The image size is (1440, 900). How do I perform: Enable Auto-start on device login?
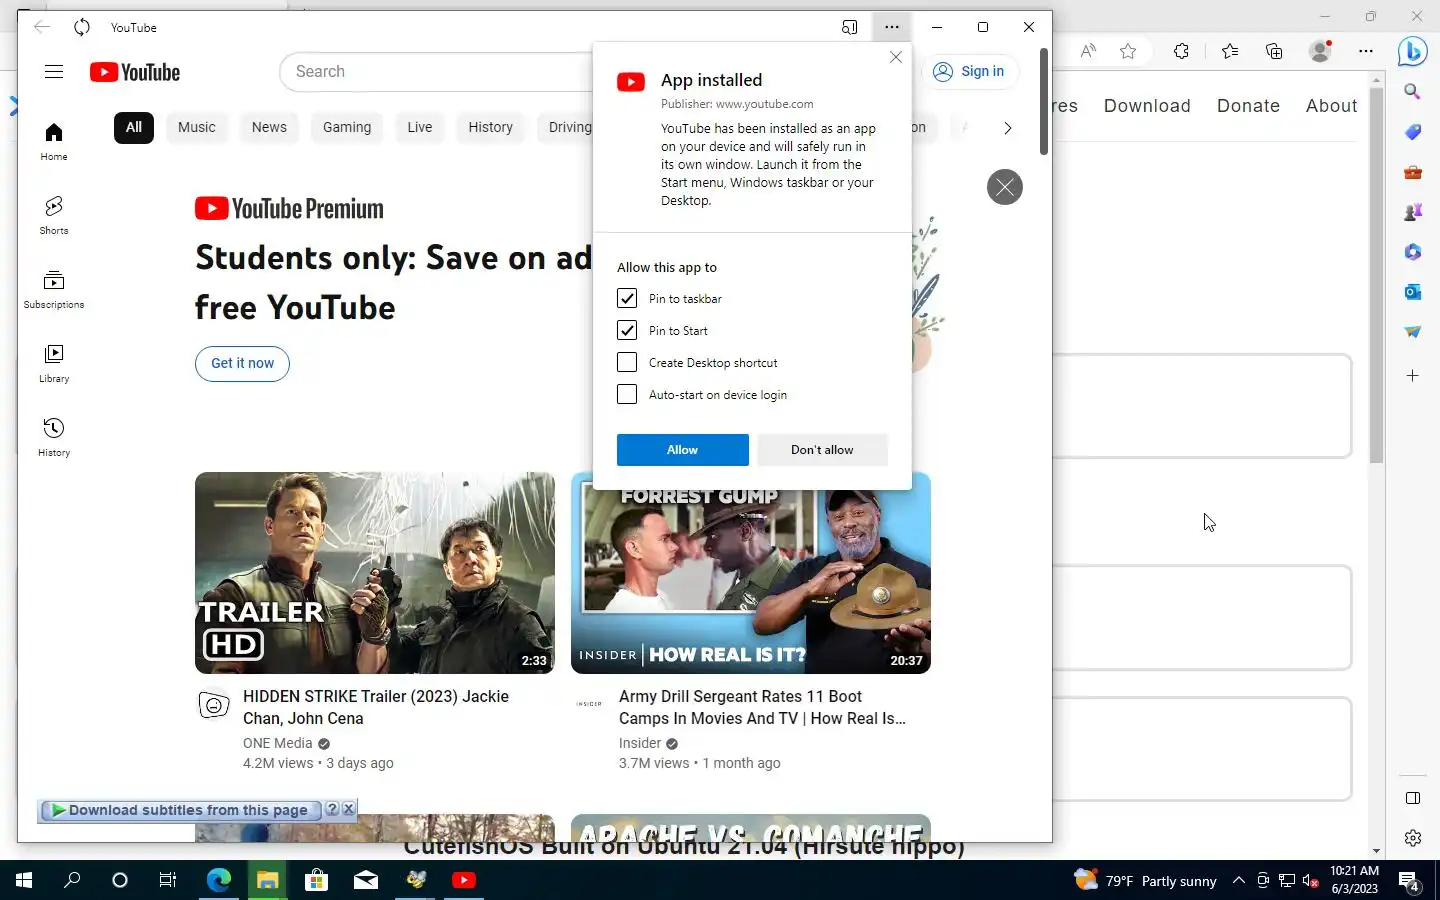(x=627, y=394)
